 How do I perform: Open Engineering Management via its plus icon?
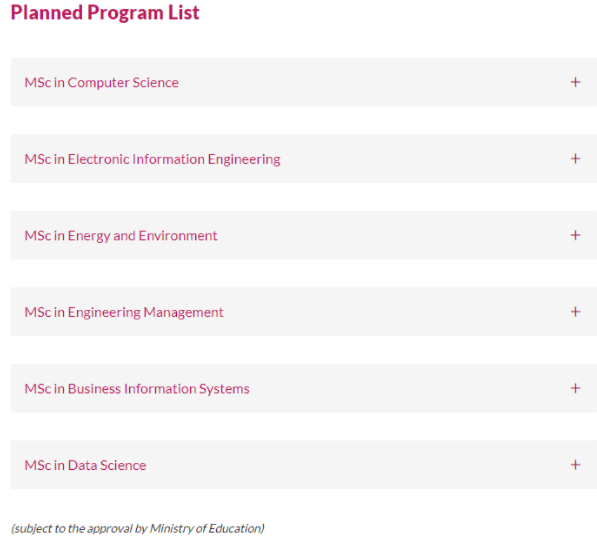575,312
